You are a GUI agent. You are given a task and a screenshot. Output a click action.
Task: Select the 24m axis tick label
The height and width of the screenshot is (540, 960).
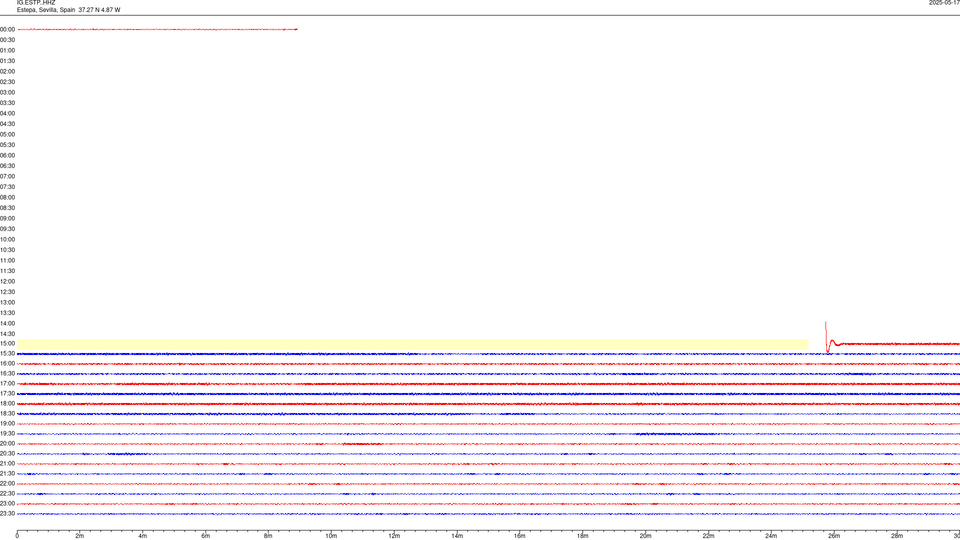[x=771, y=536]
